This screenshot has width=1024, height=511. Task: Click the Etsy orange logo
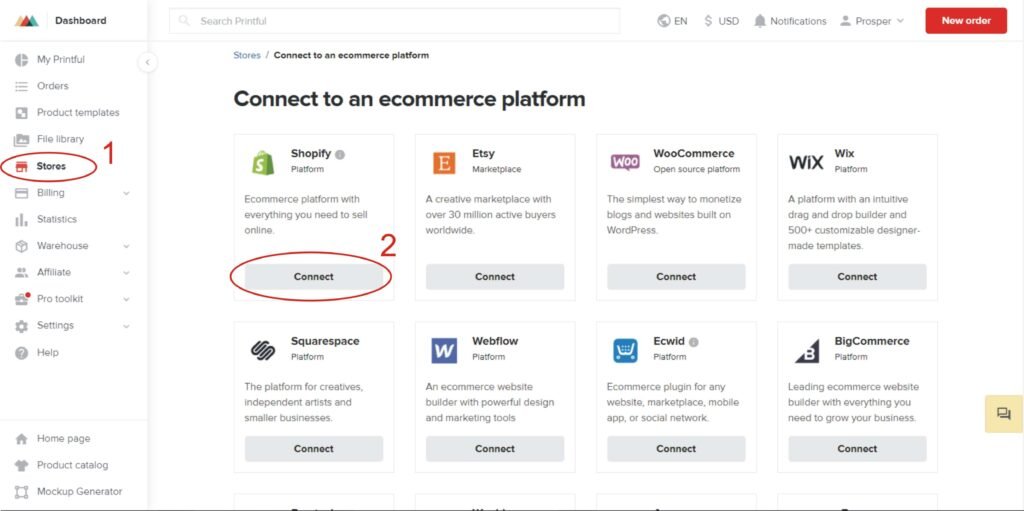pyautogui.click(x=444, y=163)
